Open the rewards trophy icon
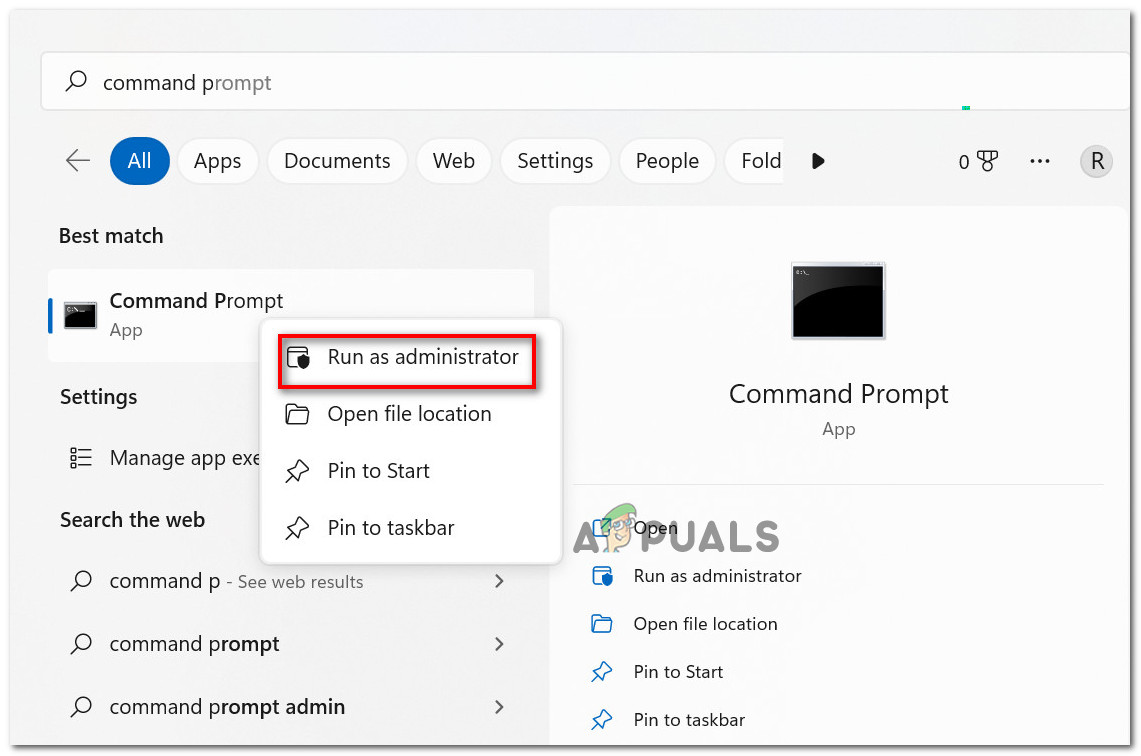 coord(987,161)
